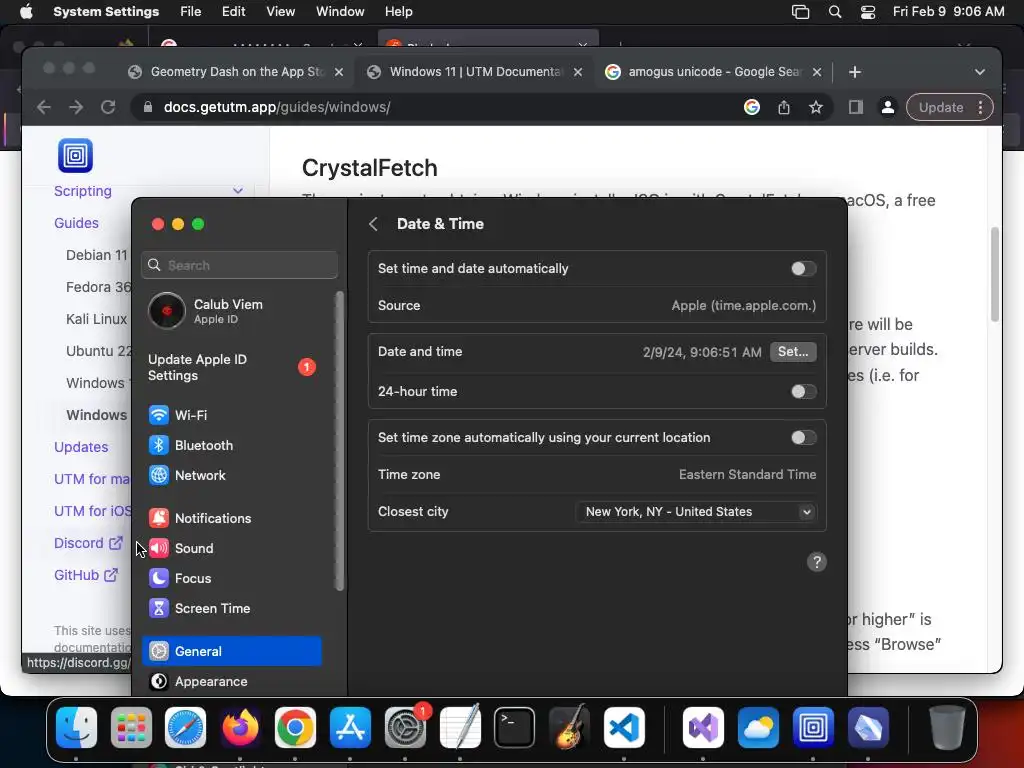Open the Window menu
This screenshot has width=1024, height=768.
coord(340,12)
